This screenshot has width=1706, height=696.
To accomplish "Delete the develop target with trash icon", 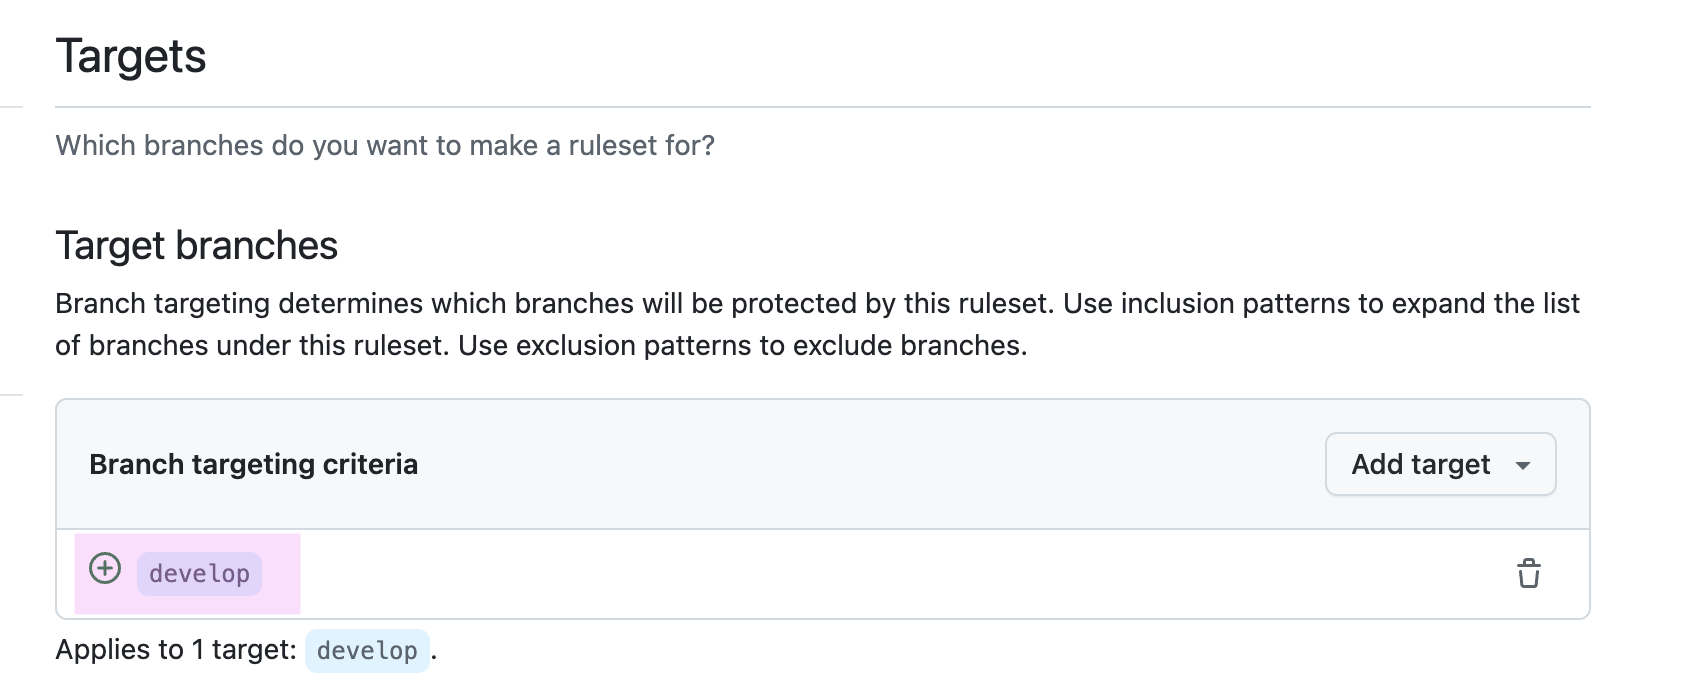I will (x=1528, y=574).
